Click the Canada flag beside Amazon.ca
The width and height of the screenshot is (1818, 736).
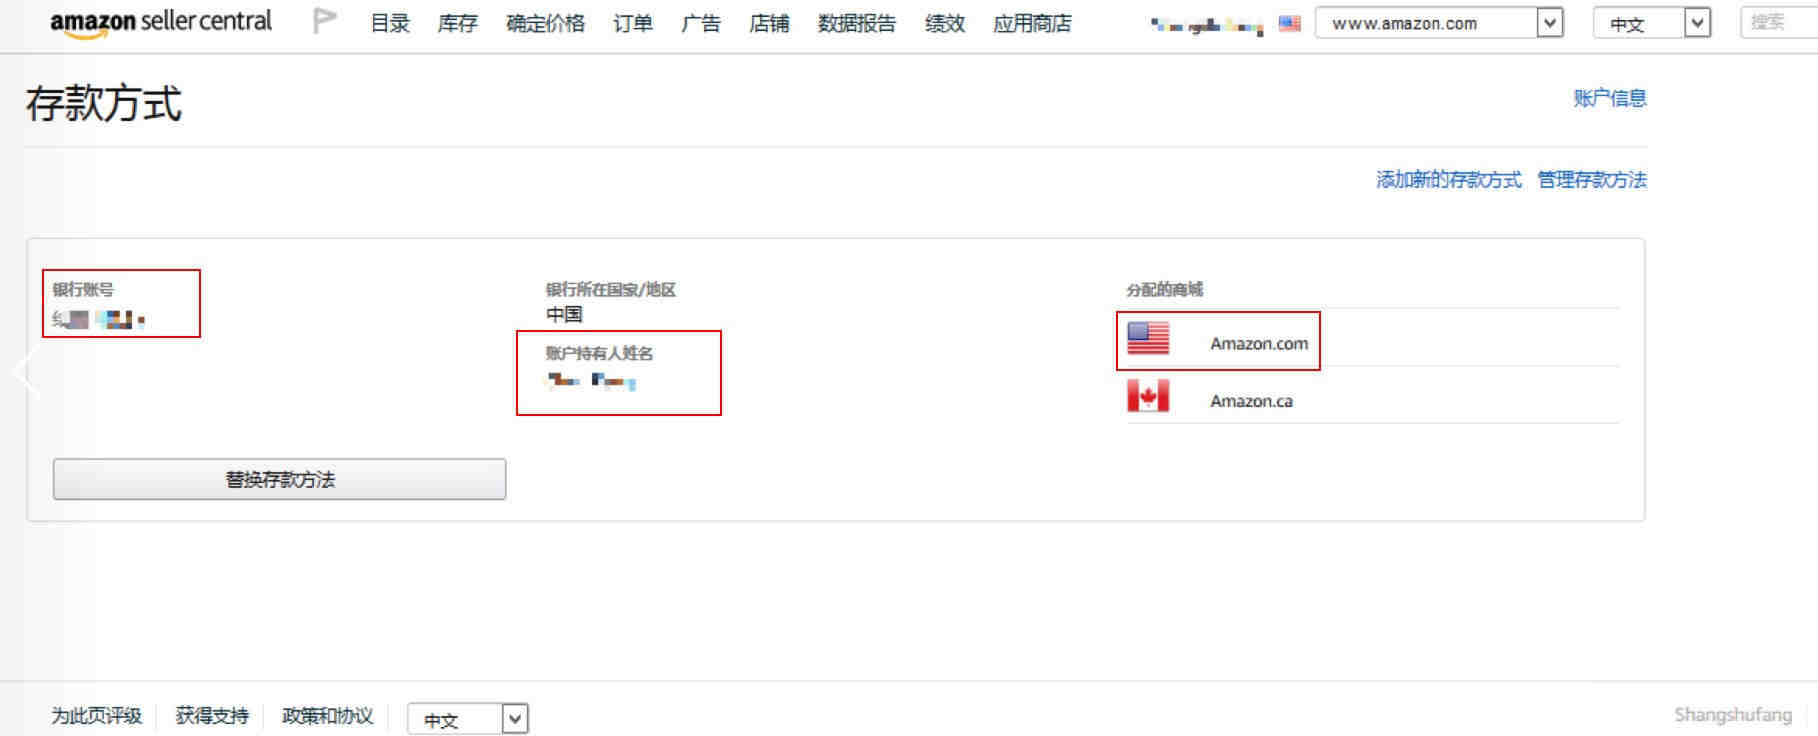tap(1148, 396)
